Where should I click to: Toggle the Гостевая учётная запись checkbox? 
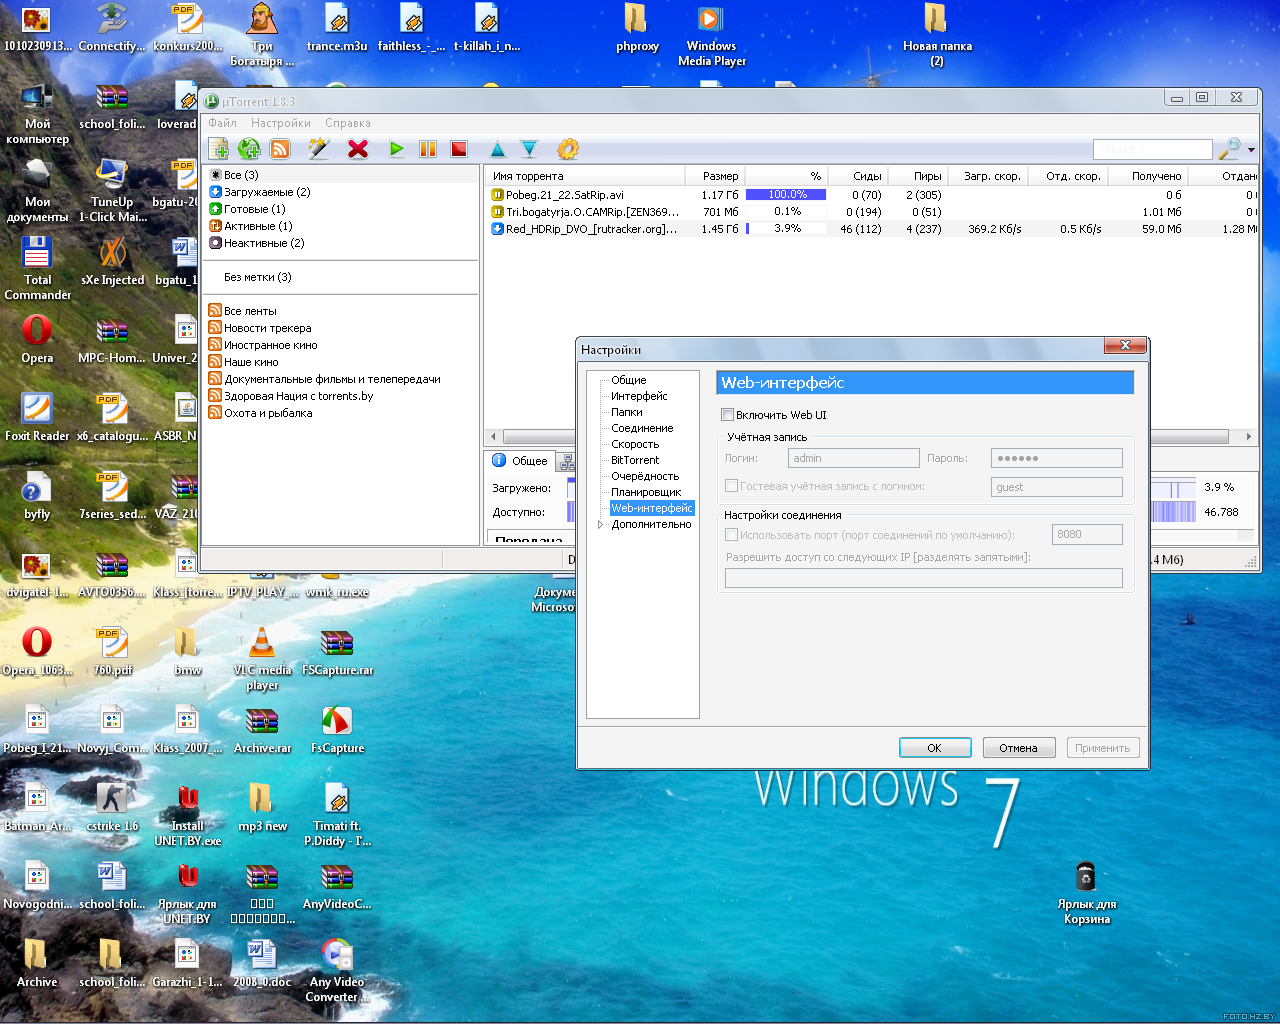731,486
